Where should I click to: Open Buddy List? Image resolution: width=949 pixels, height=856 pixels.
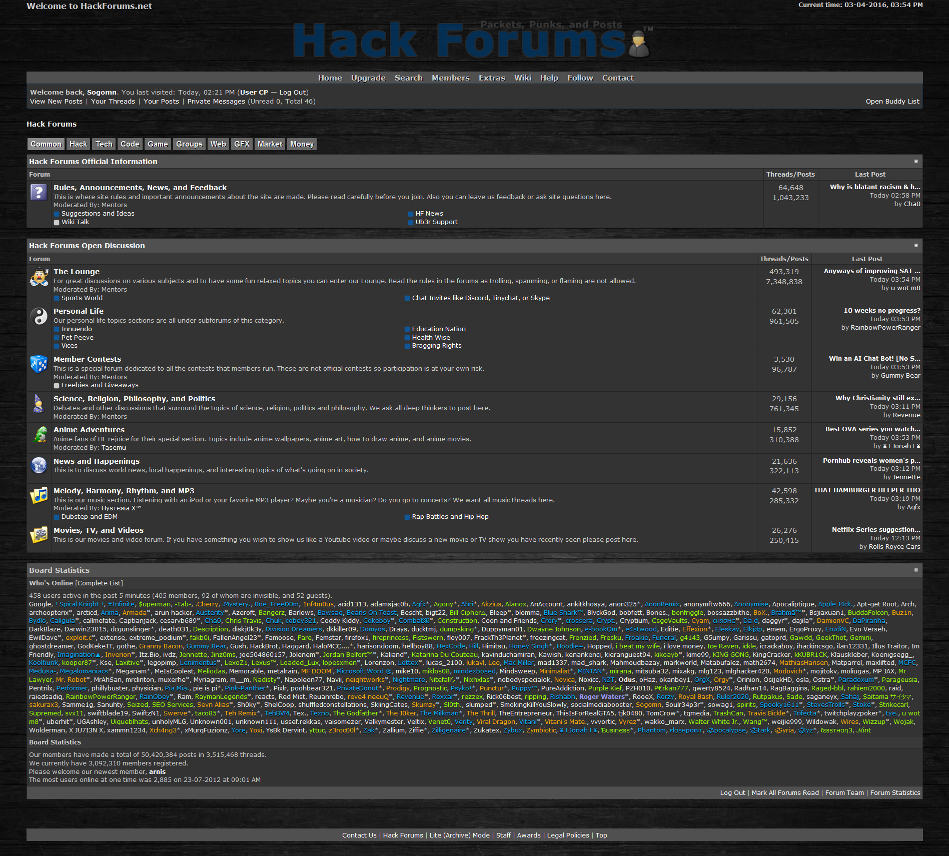pos(892,102)
